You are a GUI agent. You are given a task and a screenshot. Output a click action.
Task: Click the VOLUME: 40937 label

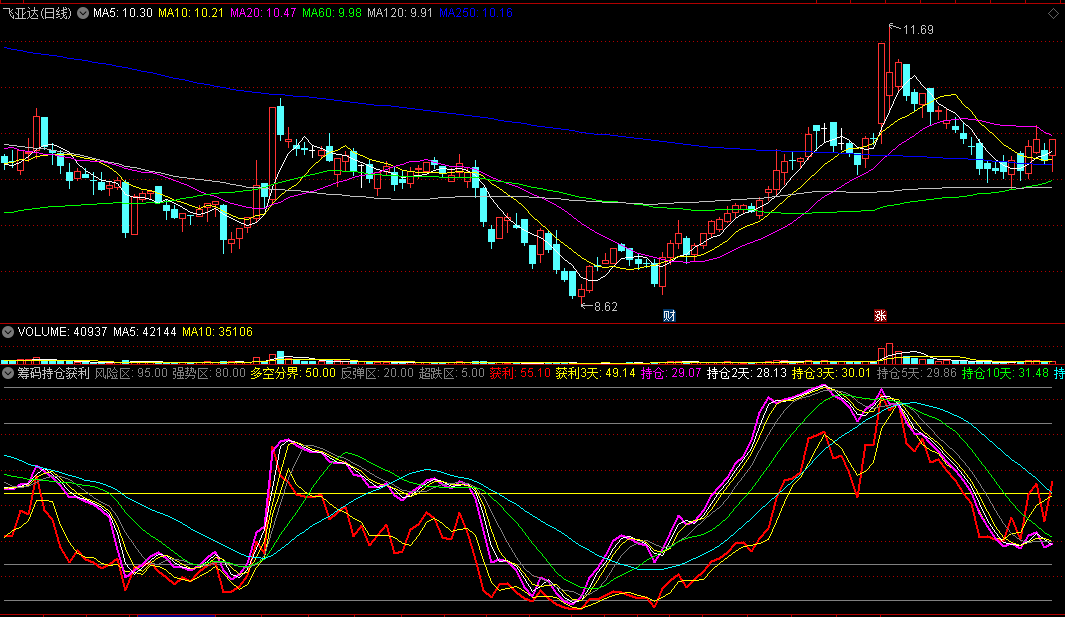coord(62,332)
